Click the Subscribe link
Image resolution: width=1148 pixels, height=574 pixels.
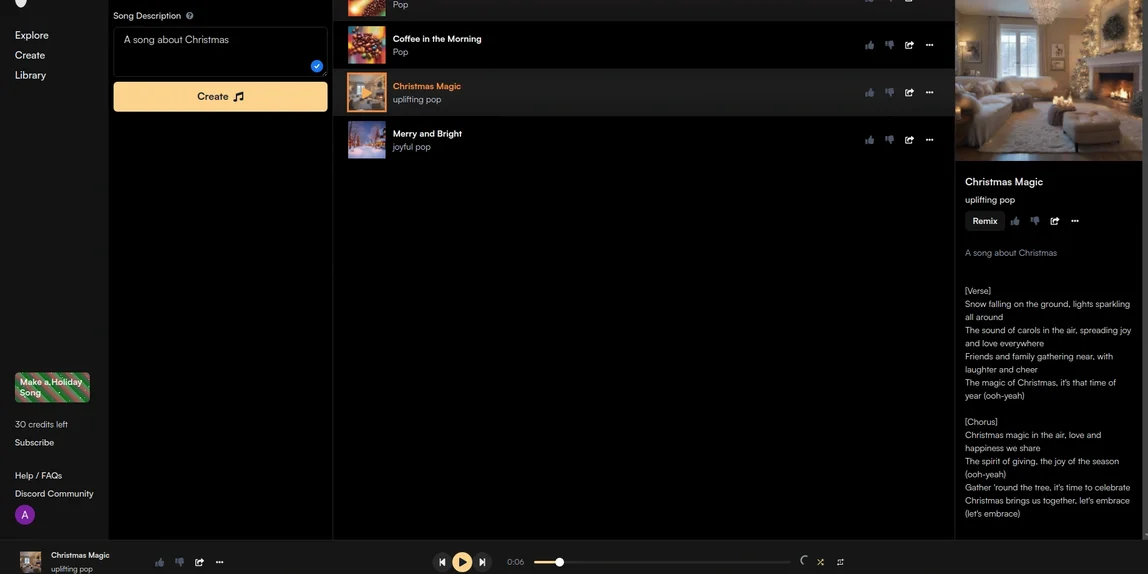(x=34, y=442)
